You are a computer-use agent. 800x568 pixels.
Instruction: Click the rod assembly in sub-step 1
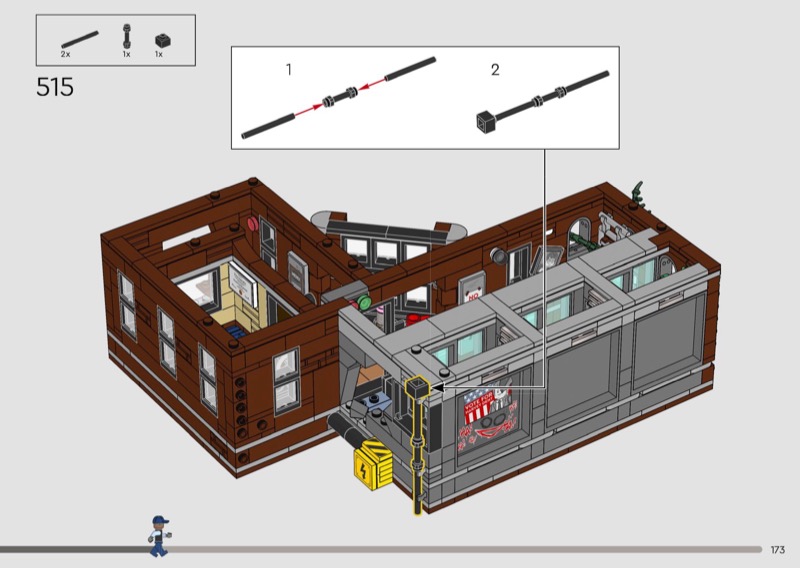[x=339, y=98]
